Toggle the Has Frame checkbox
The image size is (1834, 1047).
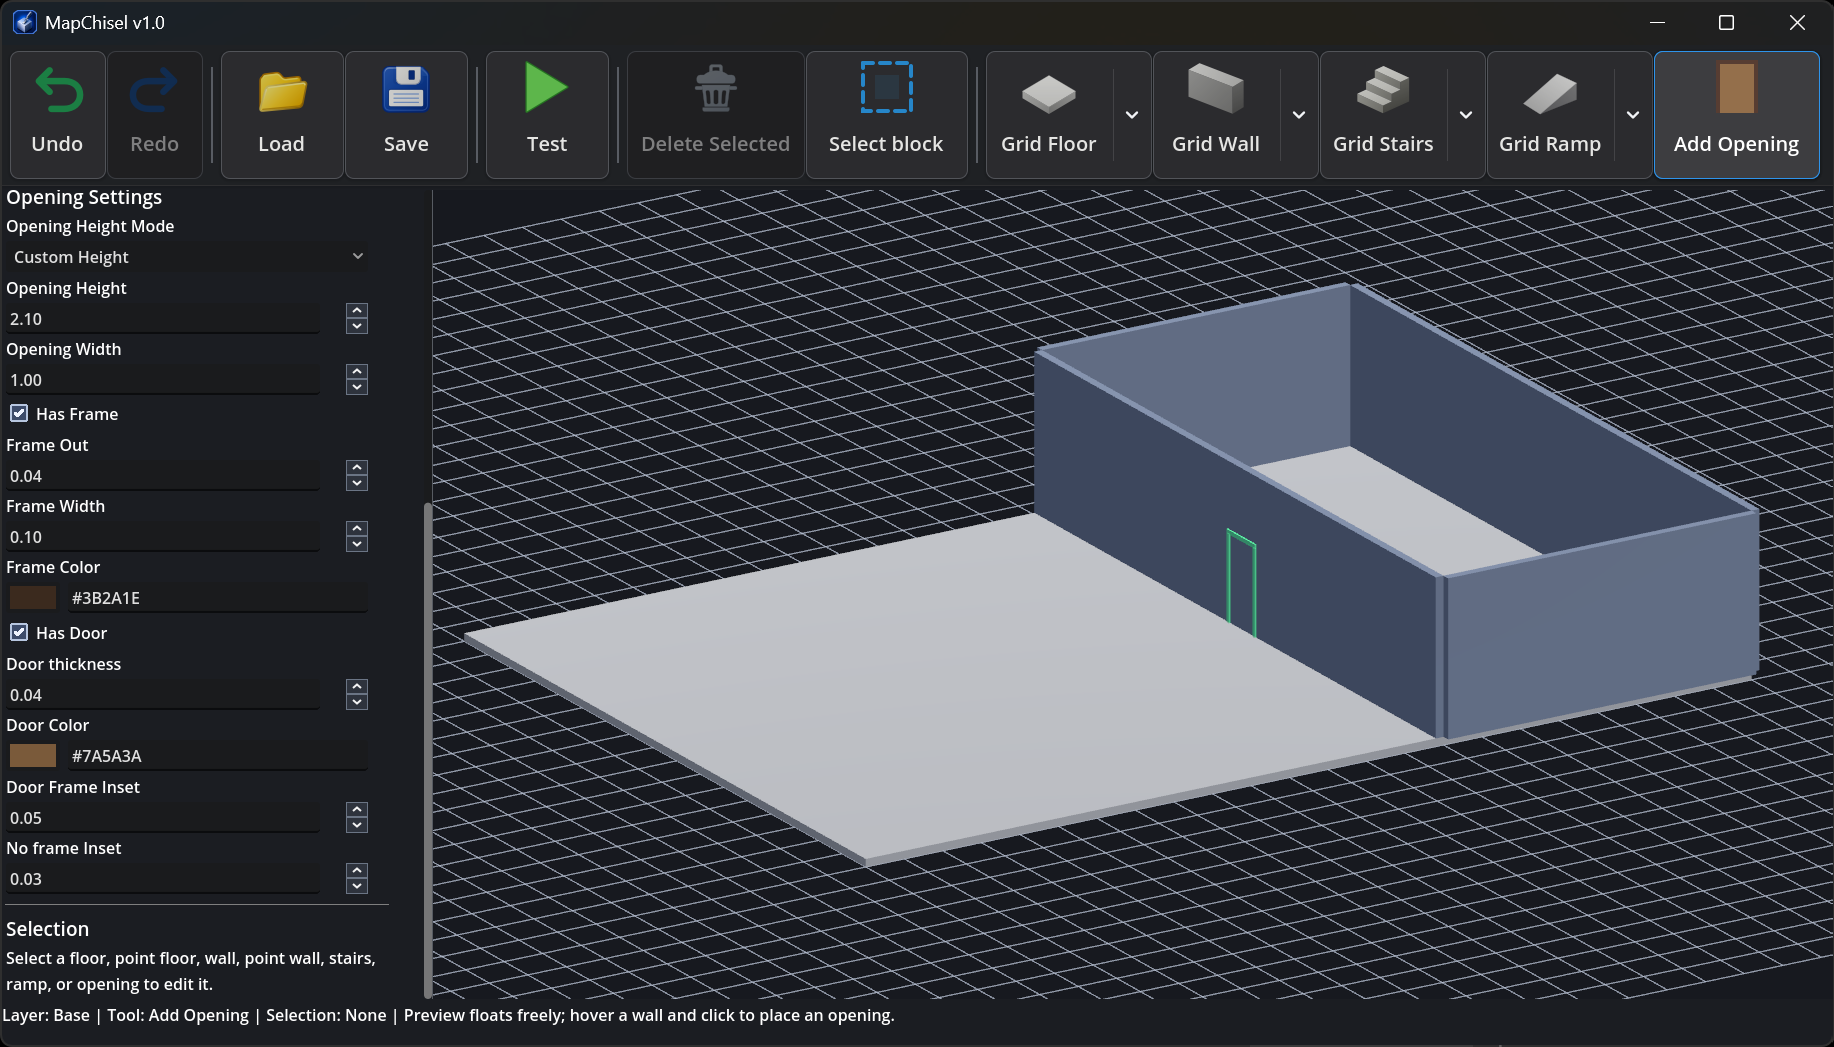tap(19, 413)
